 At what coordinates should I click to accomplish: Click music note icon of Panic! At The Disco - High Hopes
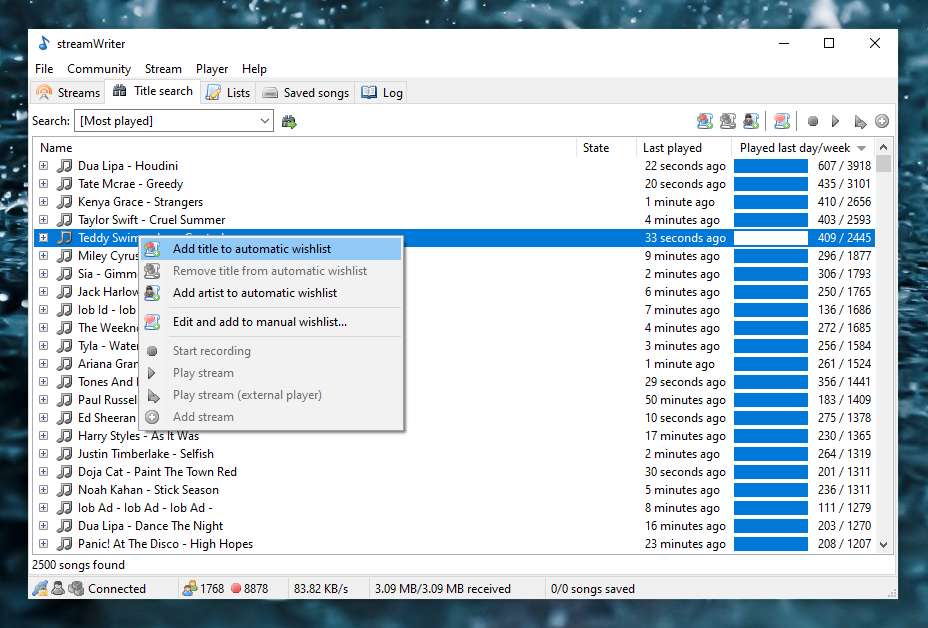point(65,543)
